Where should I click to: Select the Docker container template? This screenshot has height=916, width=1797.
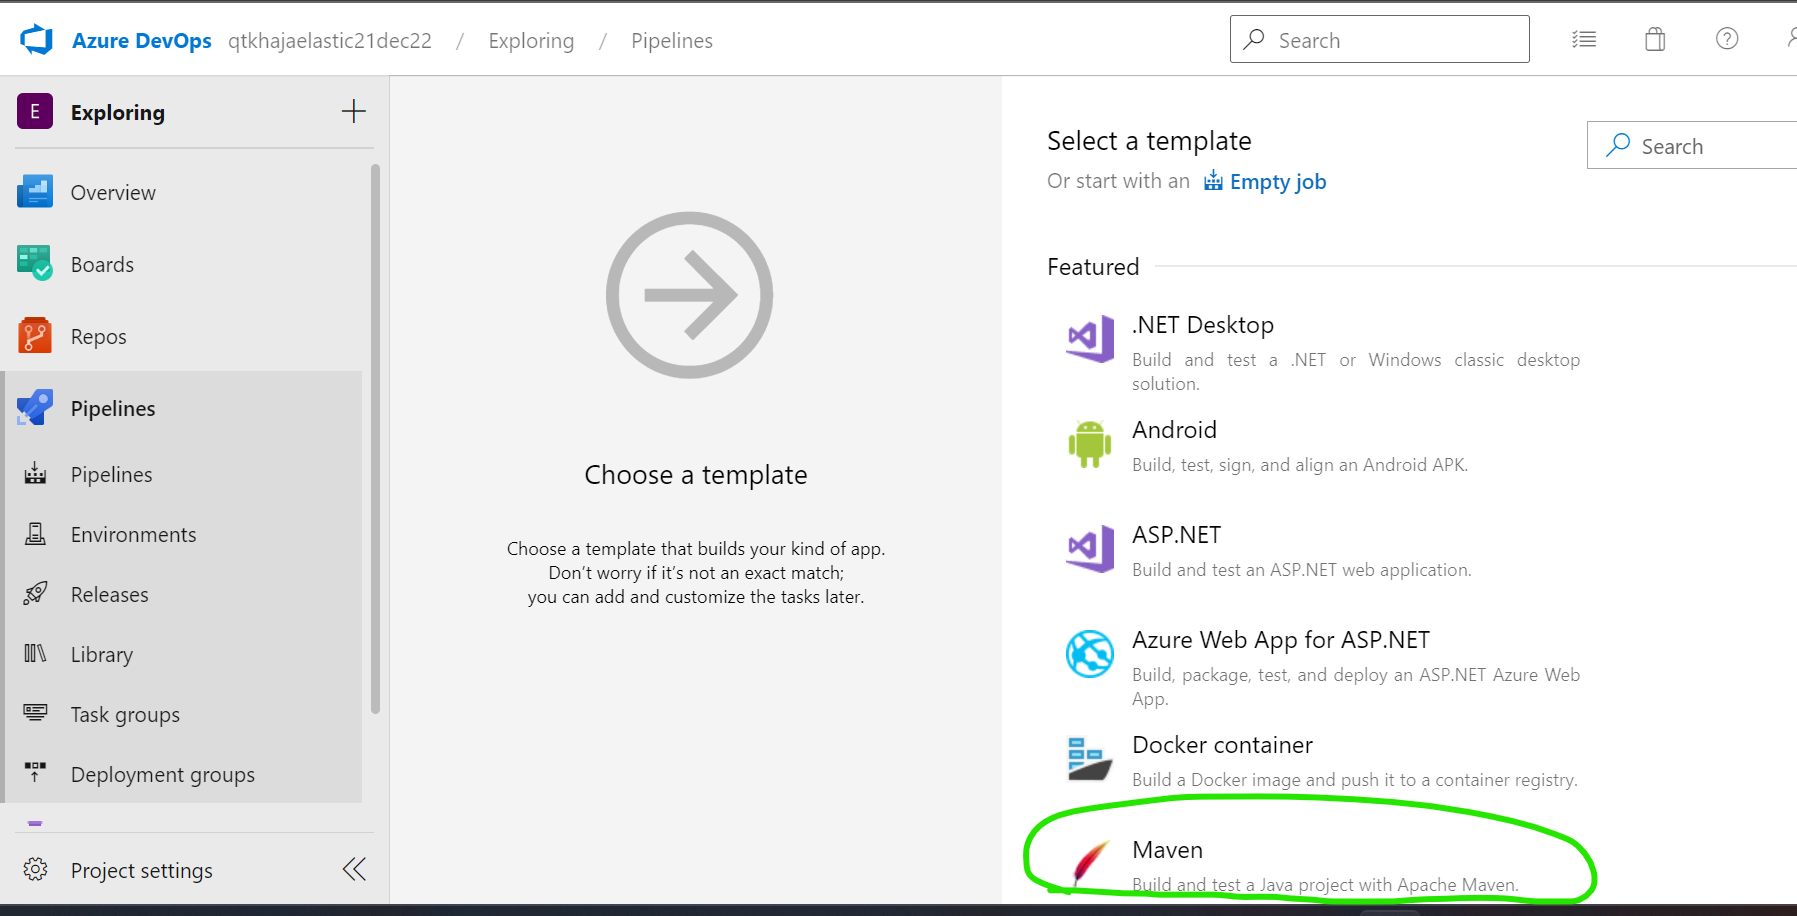coord(1222,746)
